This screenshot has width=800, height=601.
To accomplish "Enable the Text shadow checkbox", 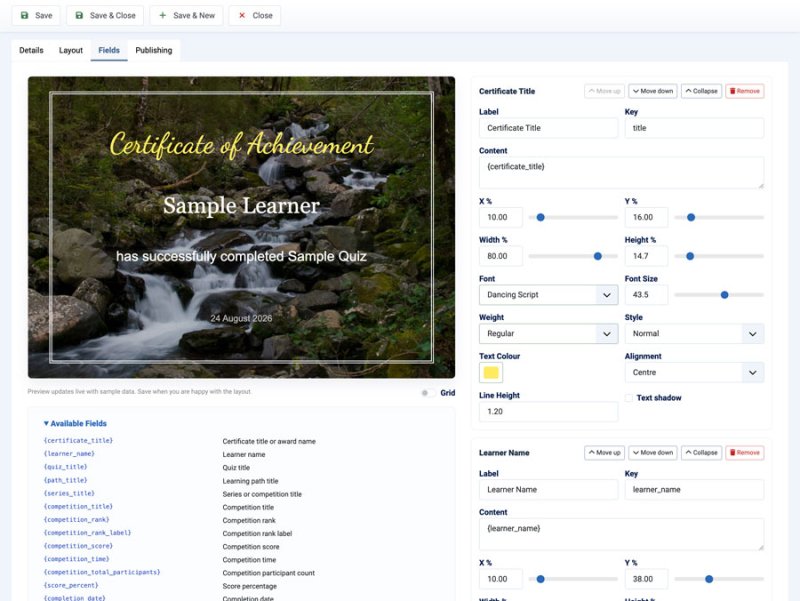I will click(x=629, y=397).
